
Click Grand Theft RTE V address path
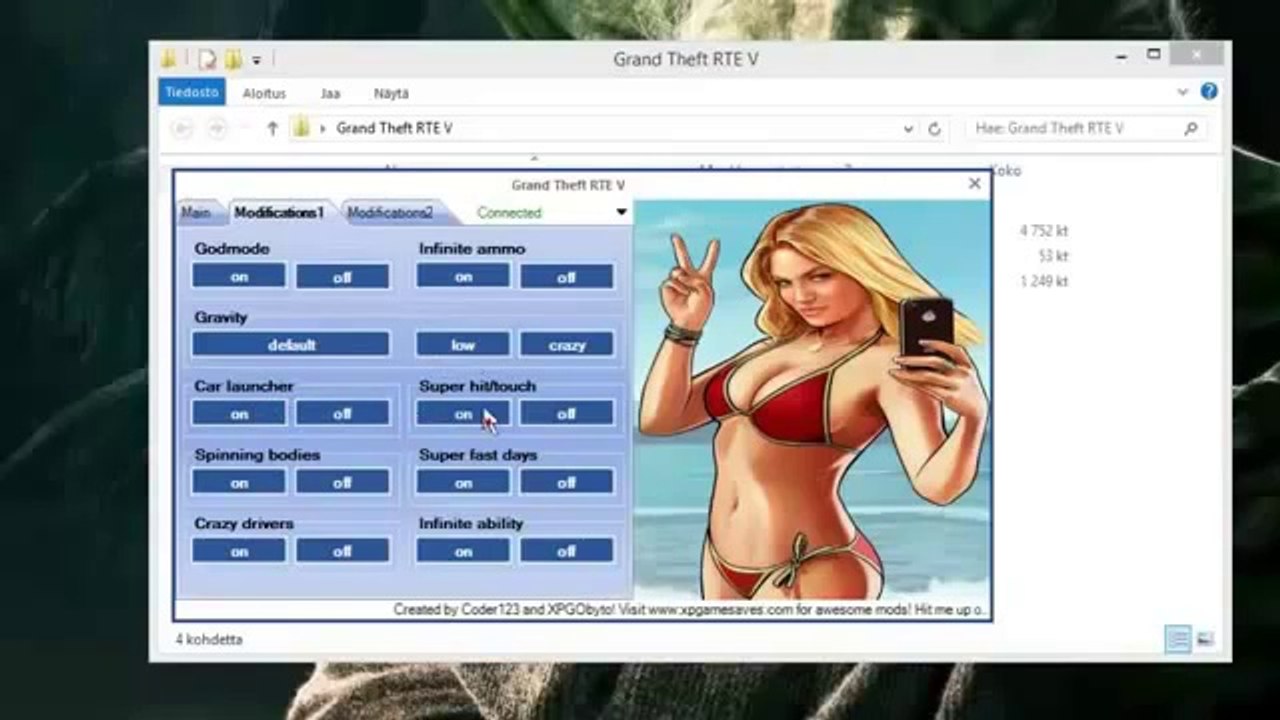coord(394,128)
